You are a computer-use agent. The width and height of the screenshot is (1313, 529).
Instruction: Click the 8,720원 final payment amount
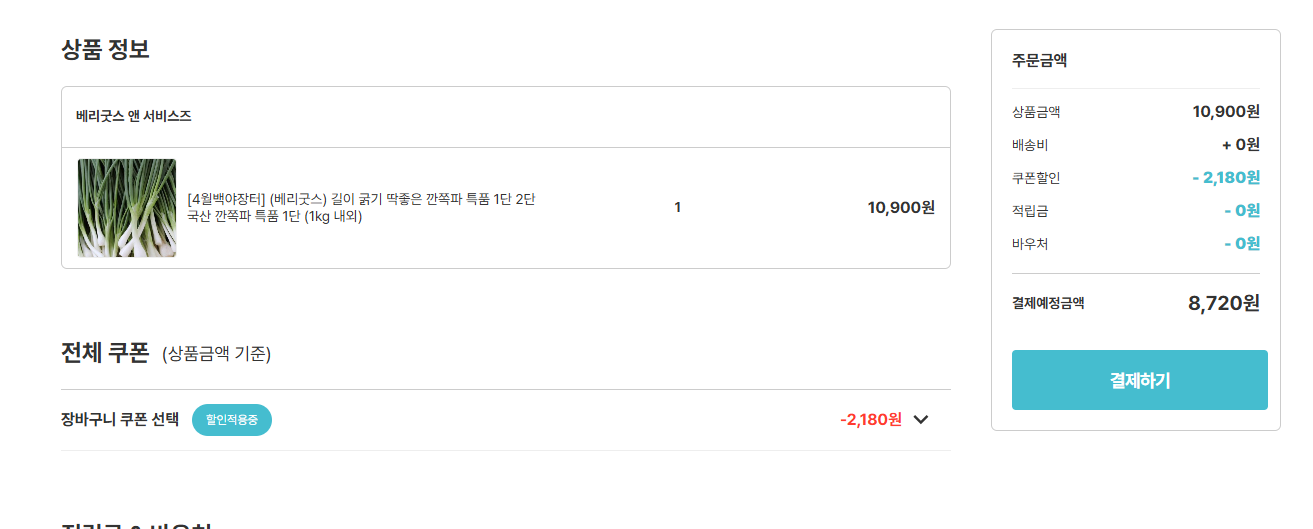pos(1223,303)
